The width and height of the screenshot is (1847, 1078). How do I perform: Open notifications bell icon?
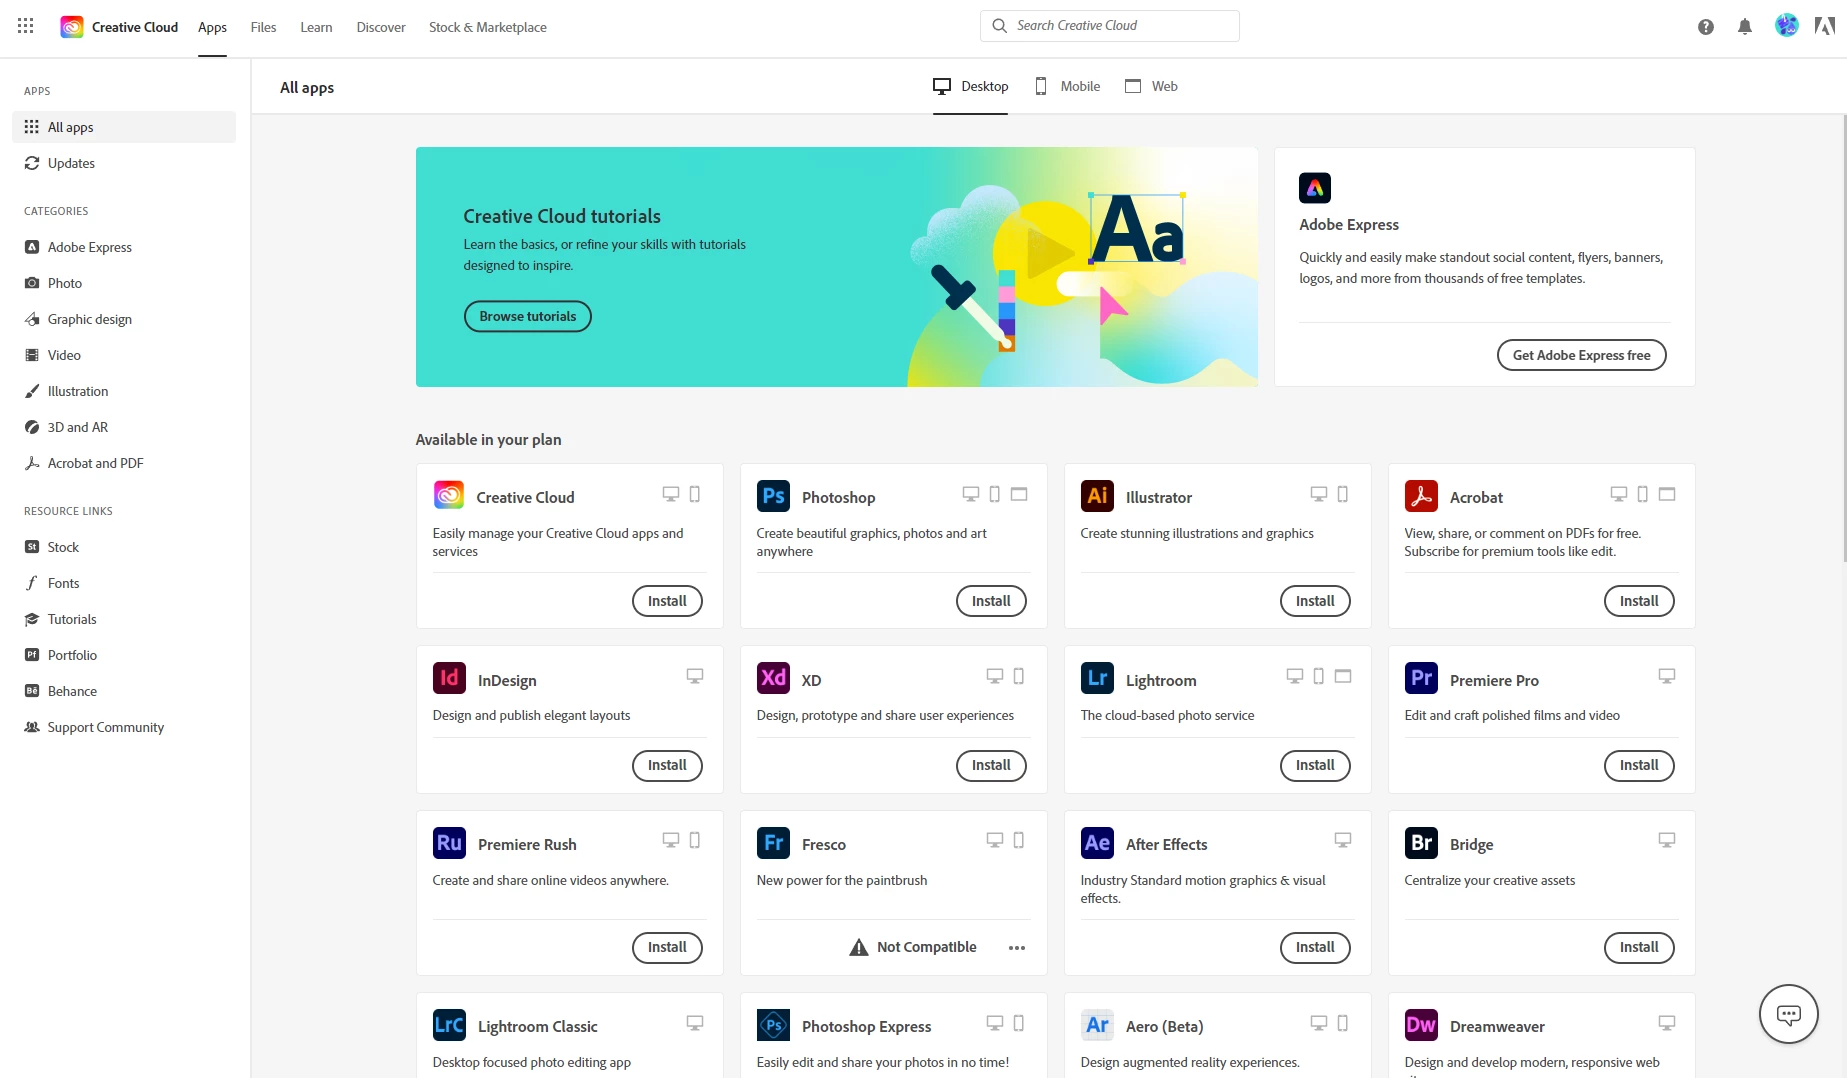coord(1745,27)
